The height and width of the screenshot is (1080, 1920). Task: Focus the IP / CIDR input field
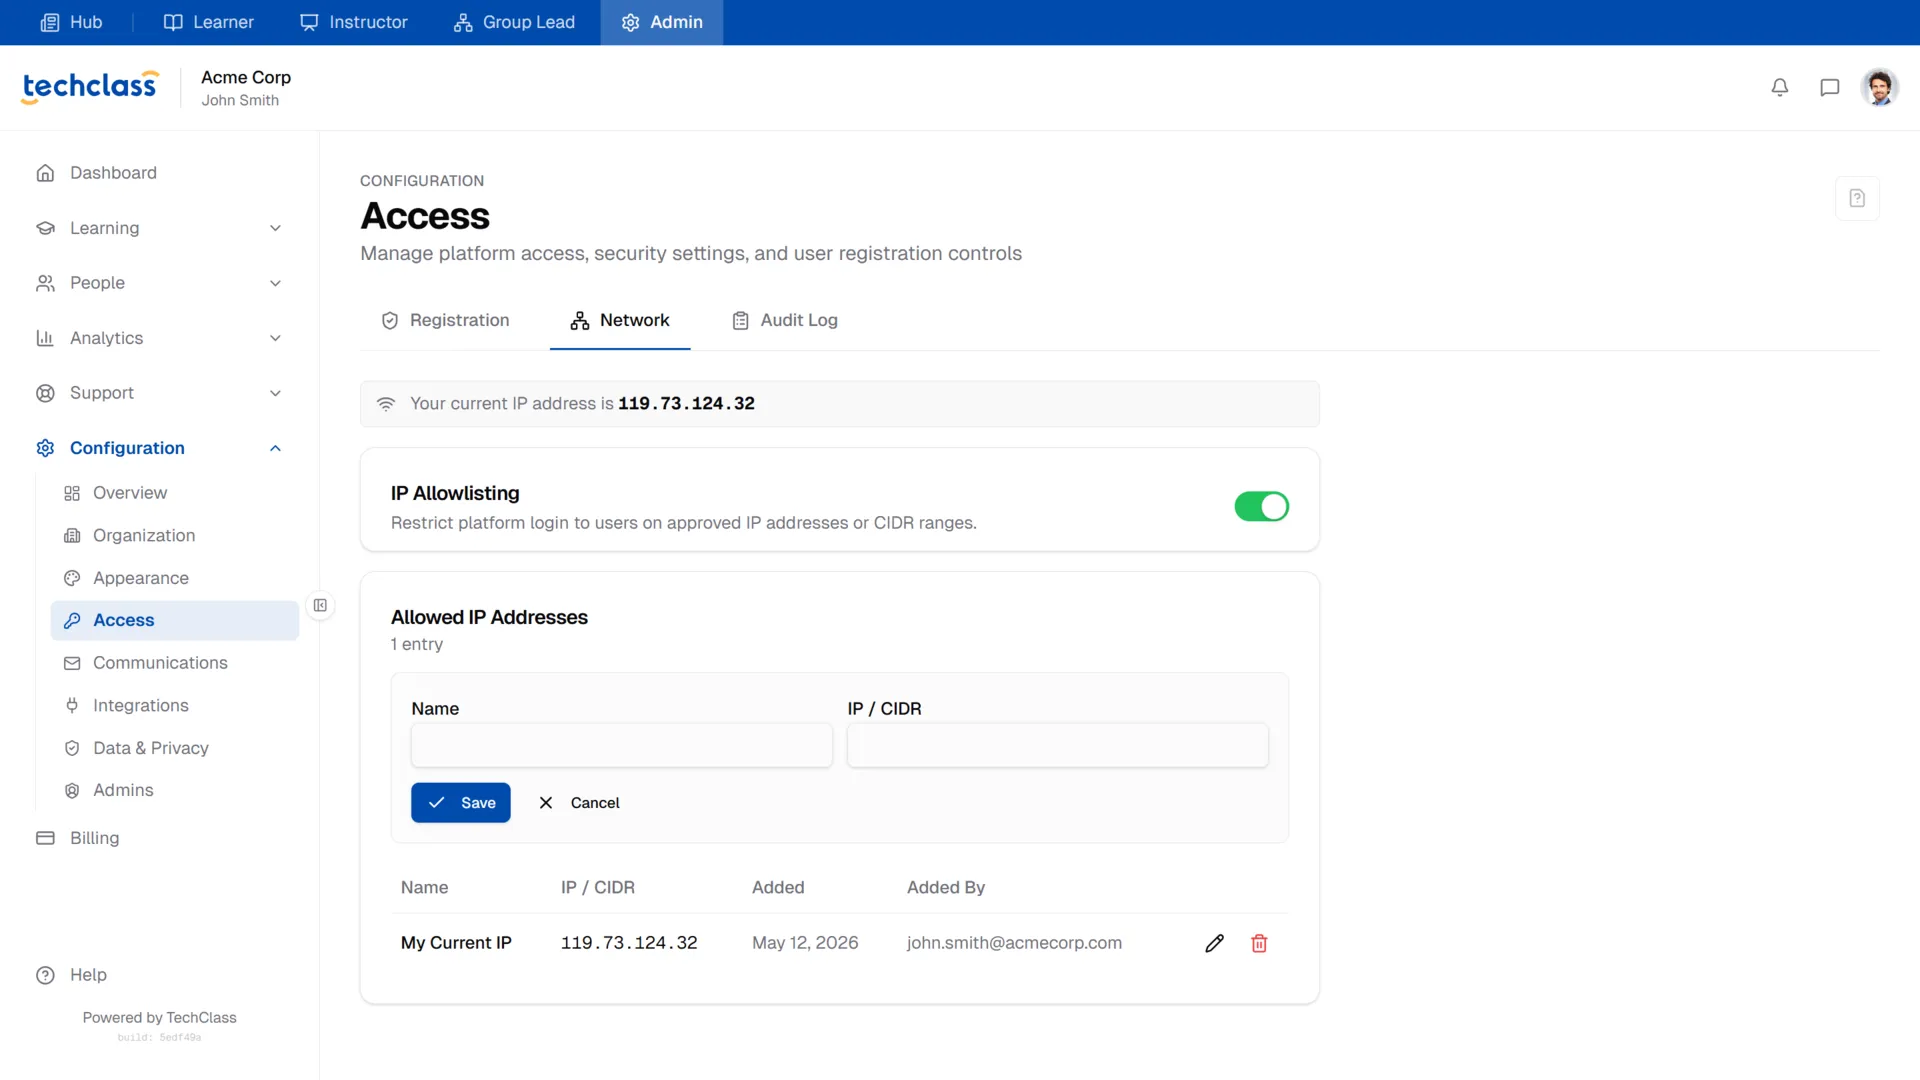(x=1058, y=746)
